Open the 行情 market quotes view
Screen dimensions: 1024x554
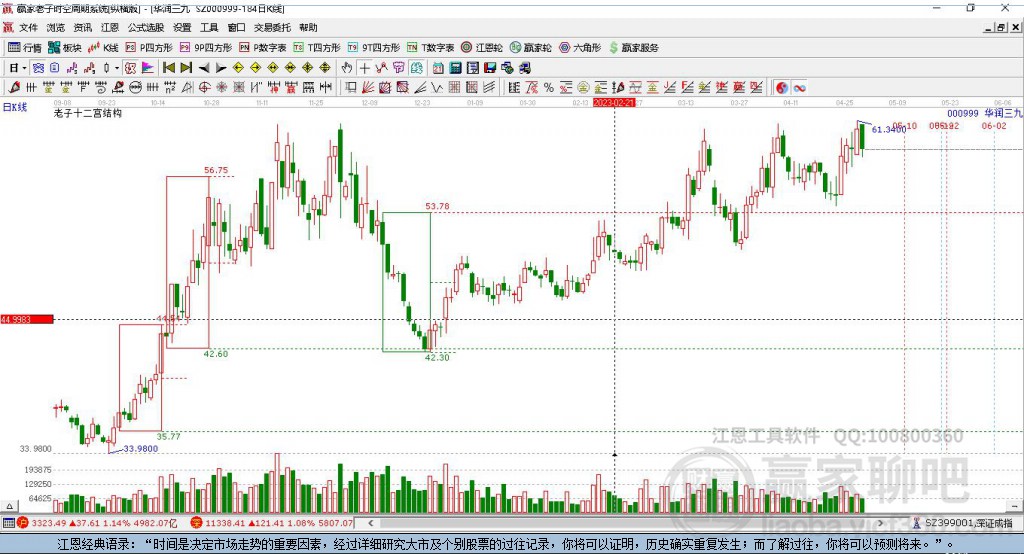click(24, 48)
